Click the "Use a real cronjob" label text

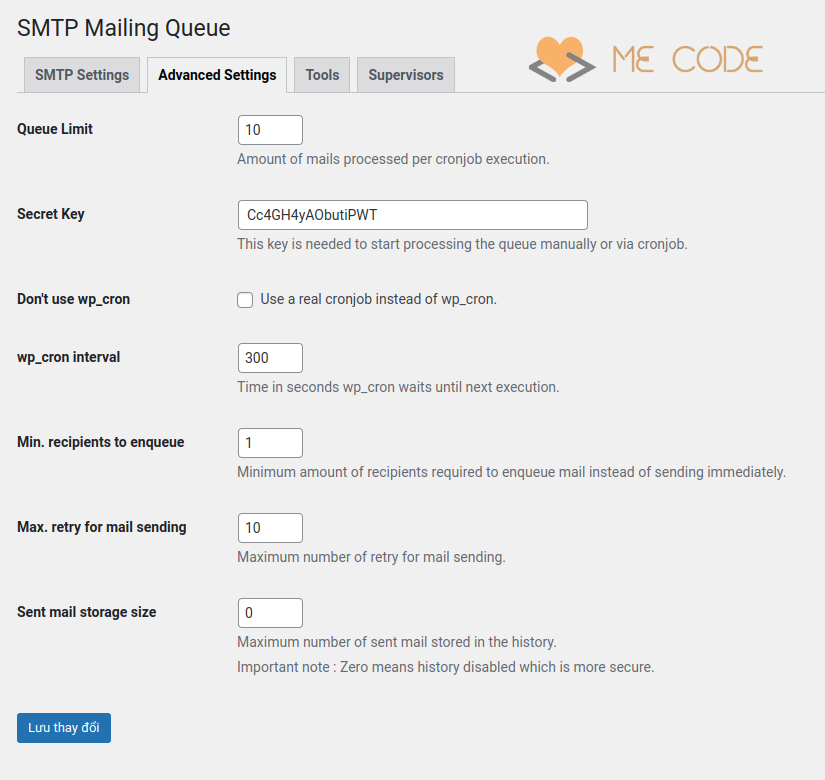(378, 299)
